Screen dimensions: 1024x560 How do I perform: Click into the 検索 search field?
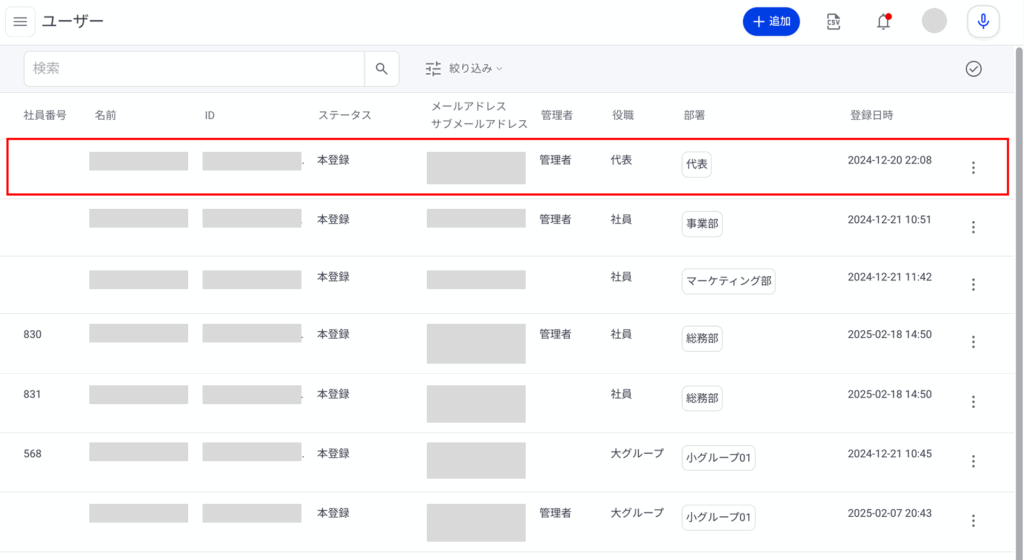pos(194,69)
